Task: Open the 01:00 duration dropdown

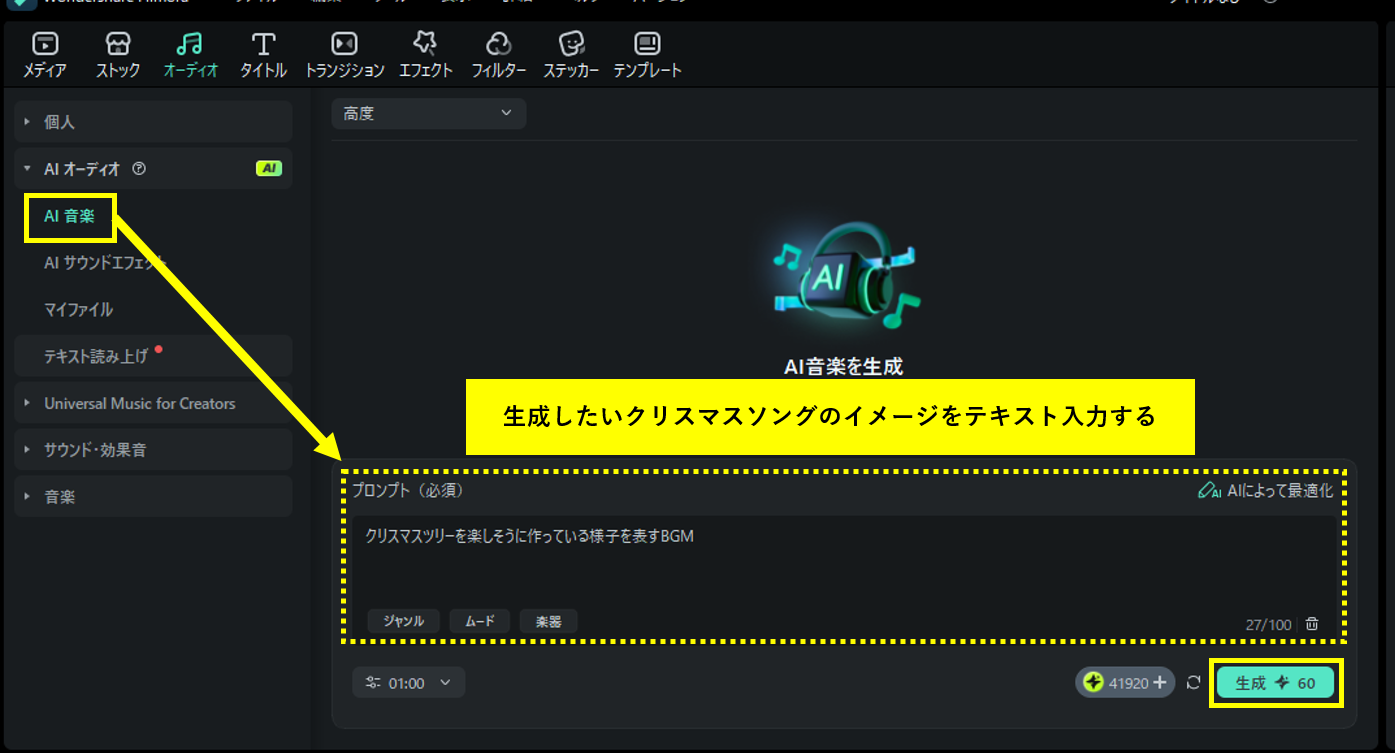Action: tap(408, 682)
